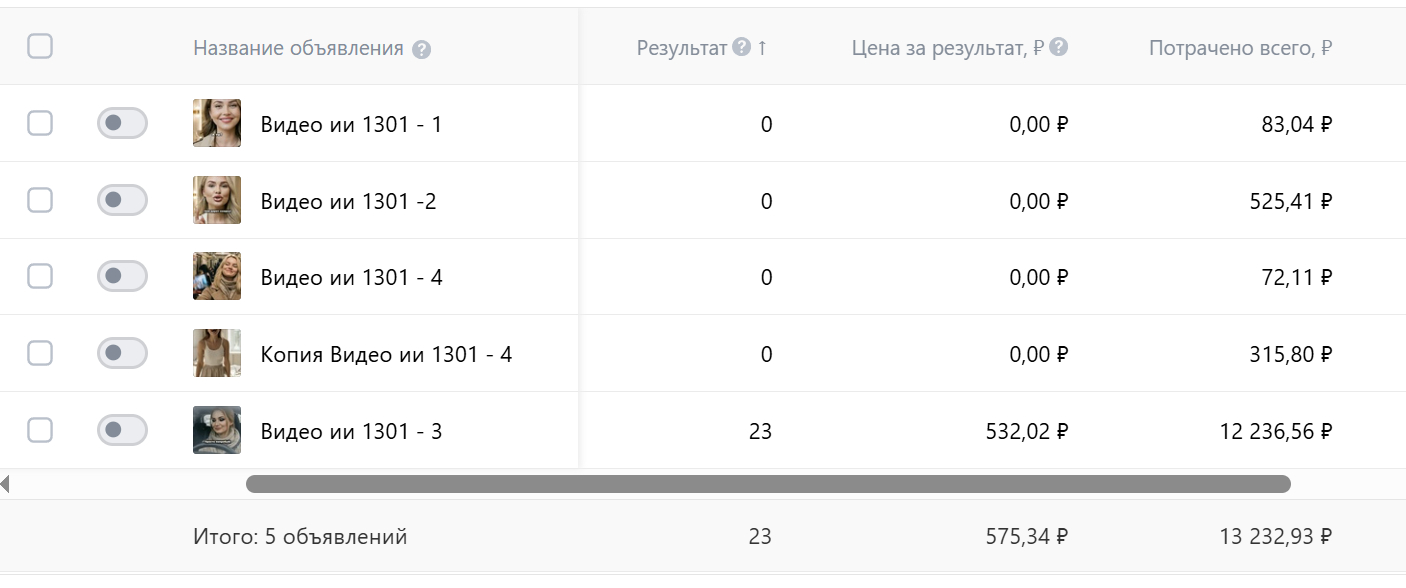Image resolution: width=1406 pixels, height=588 pixels.
Task: Open thumbnail of Копия Видео ии 1301 - 4
Action: 217,354
